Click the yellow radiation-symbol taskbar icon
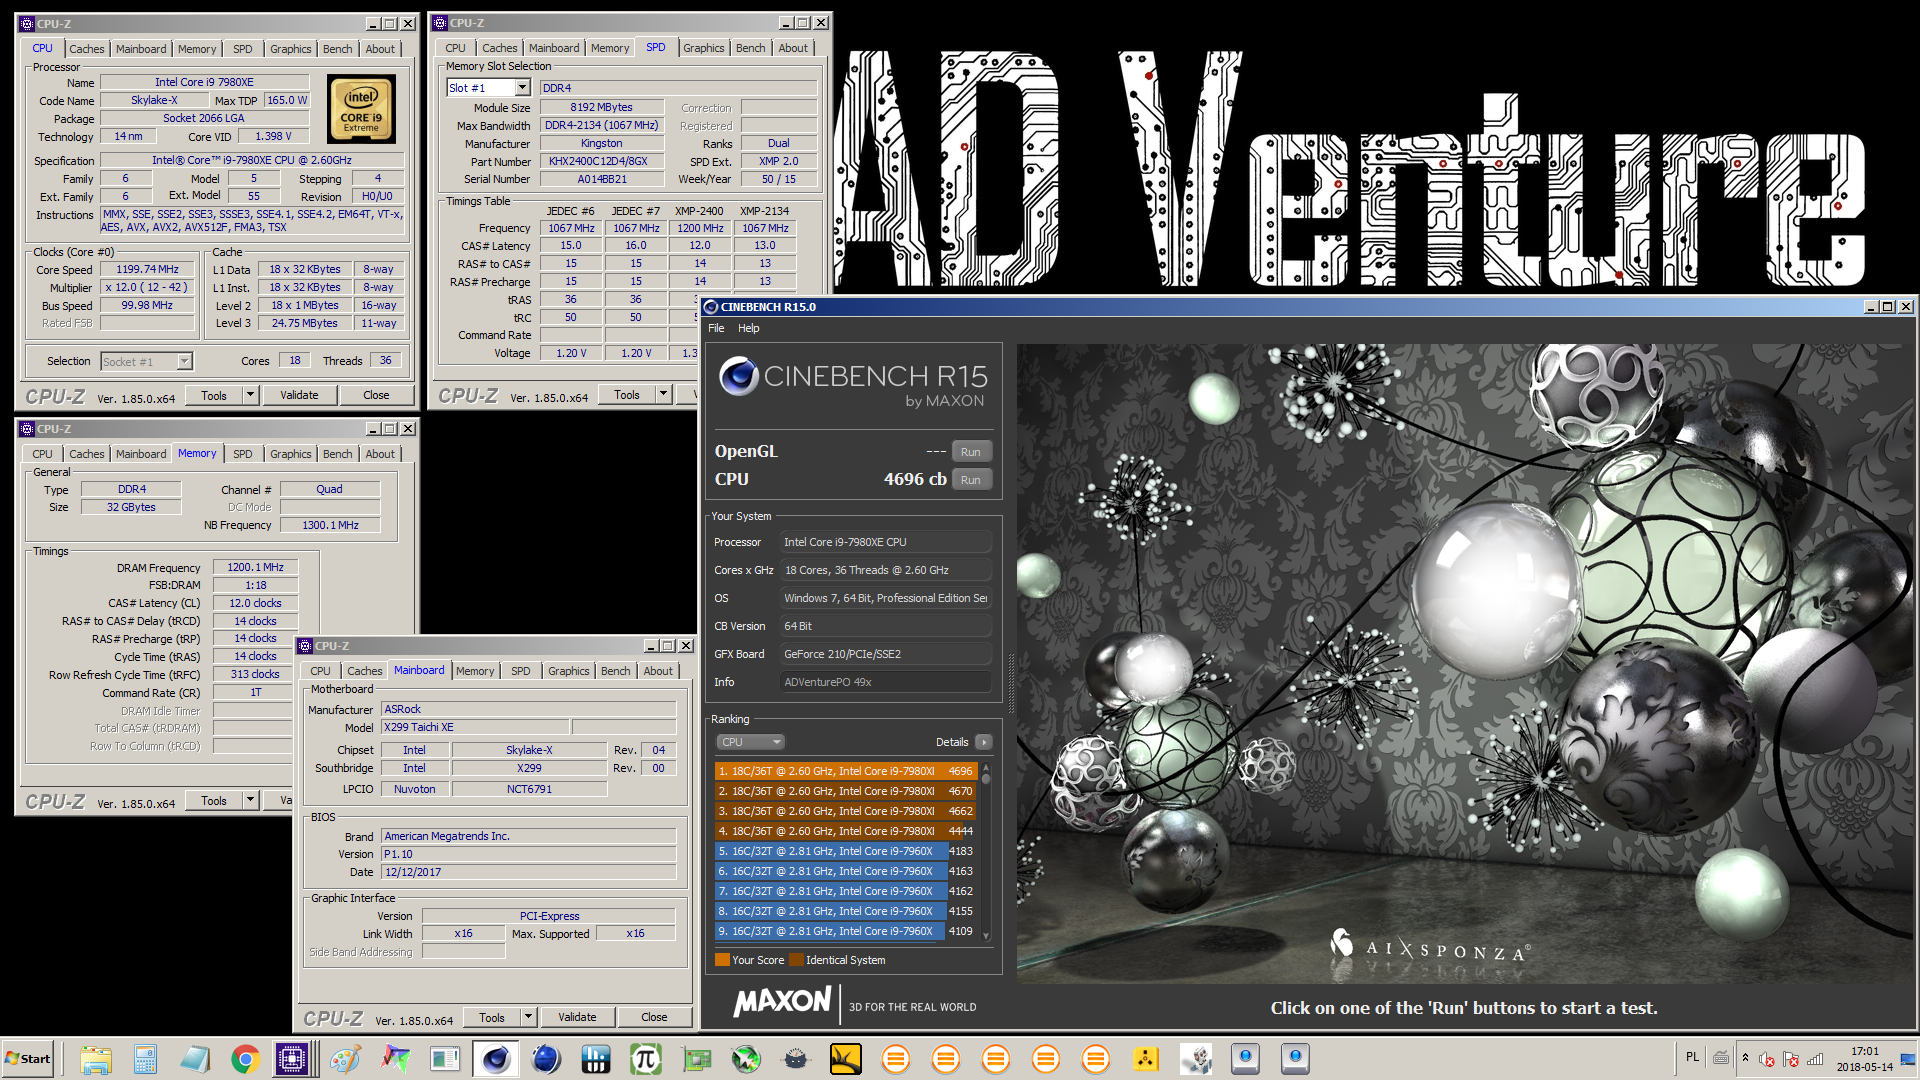1920x1080 pixels. tap(1146, 1058)
